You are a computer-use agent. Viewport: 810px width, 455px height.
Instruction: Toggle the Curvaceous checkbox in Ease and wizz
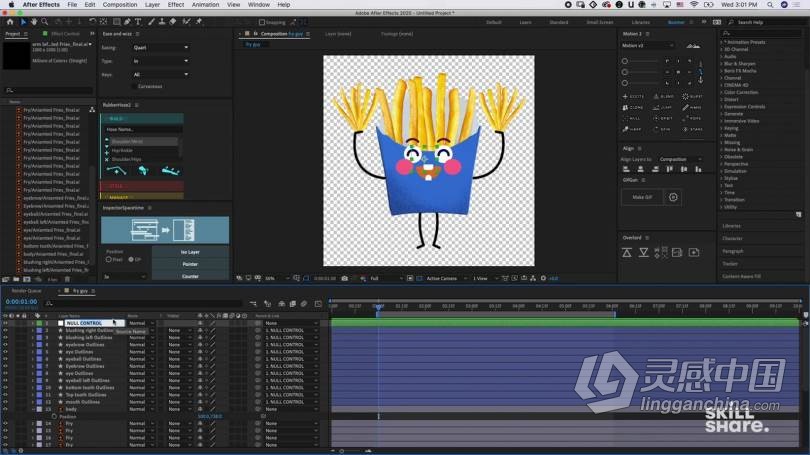[134, 87]
